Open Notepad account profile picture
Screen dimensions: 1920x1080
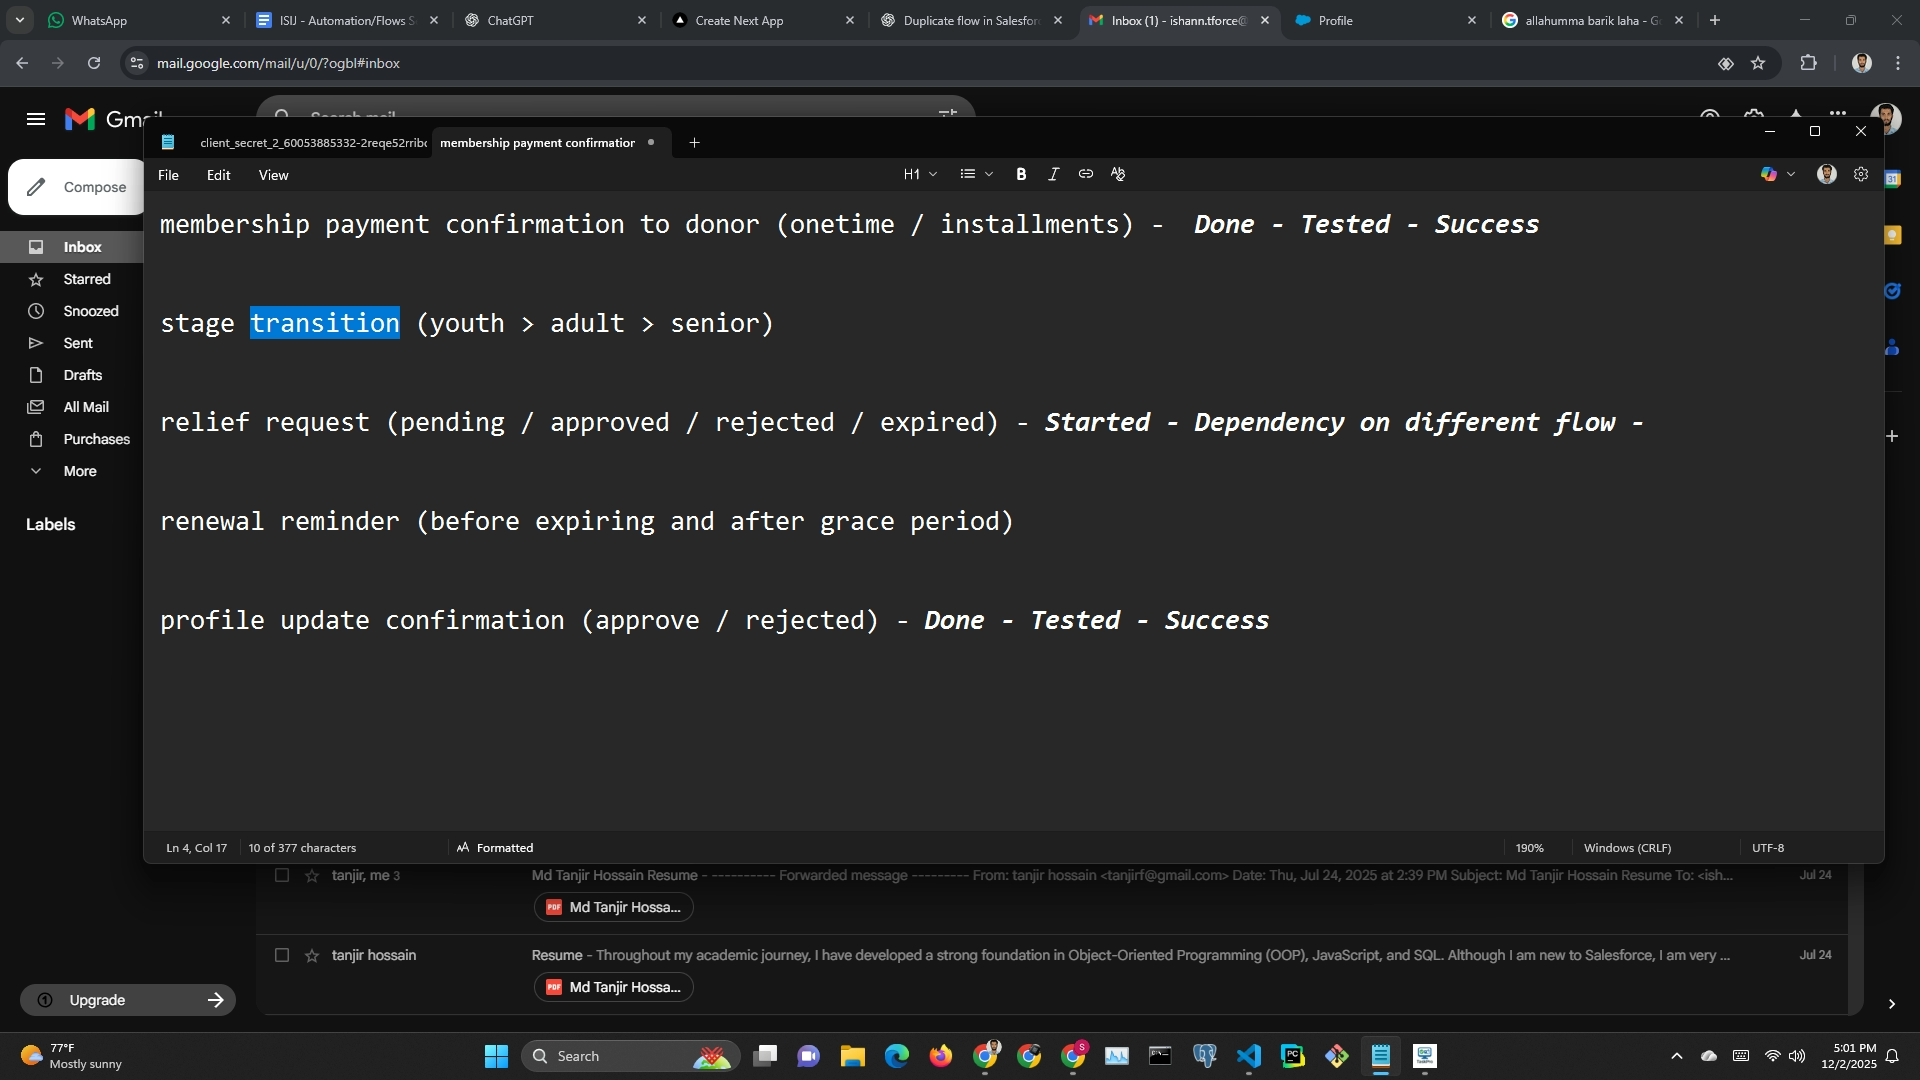pos(1827,174)
